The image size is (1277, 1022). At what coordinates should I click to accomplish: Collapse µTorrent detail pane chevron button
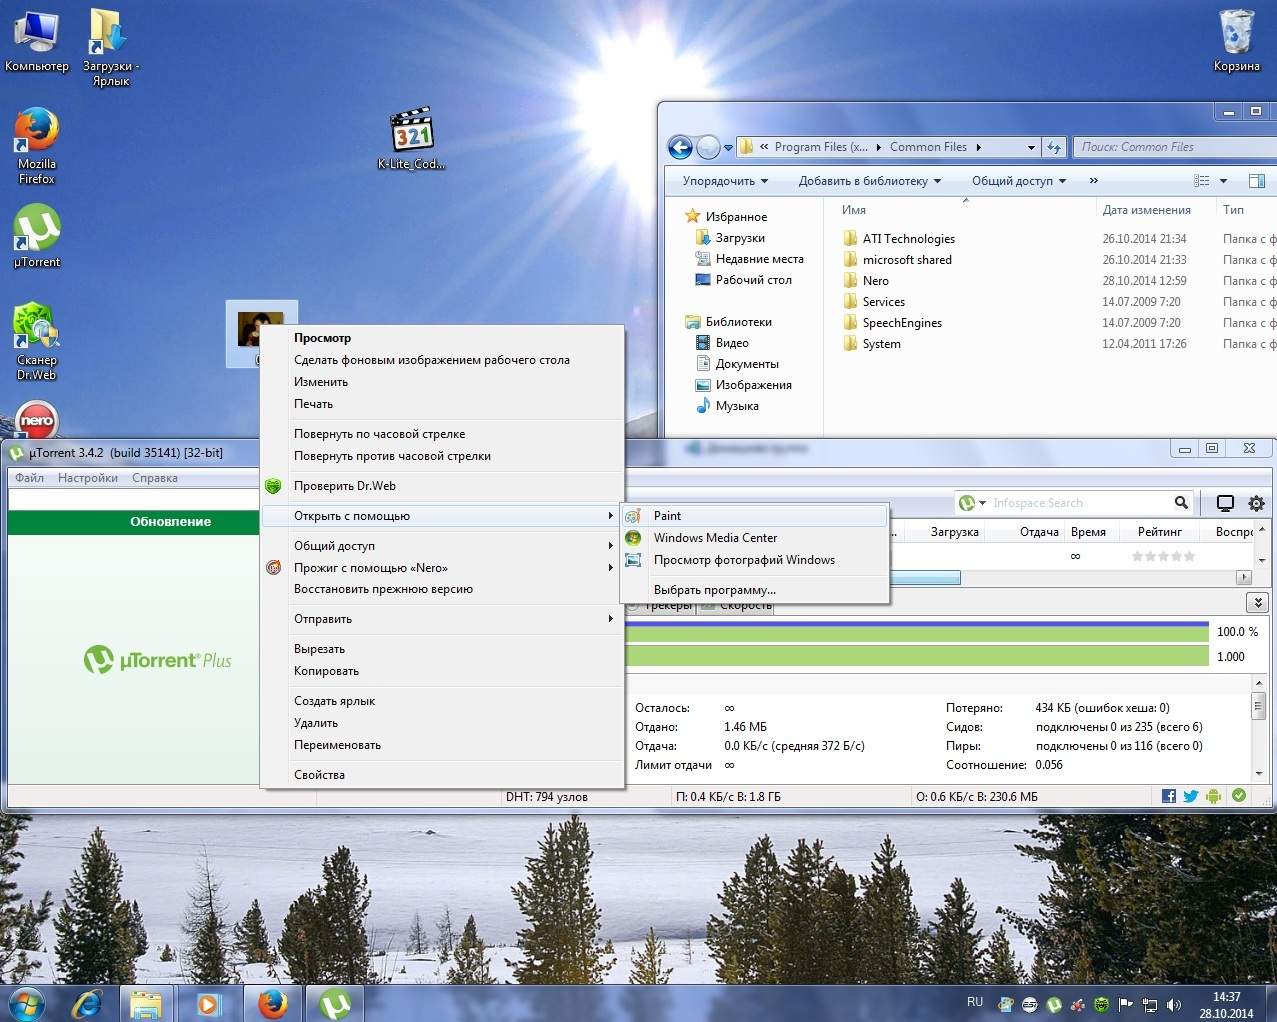click(1257, 602)
